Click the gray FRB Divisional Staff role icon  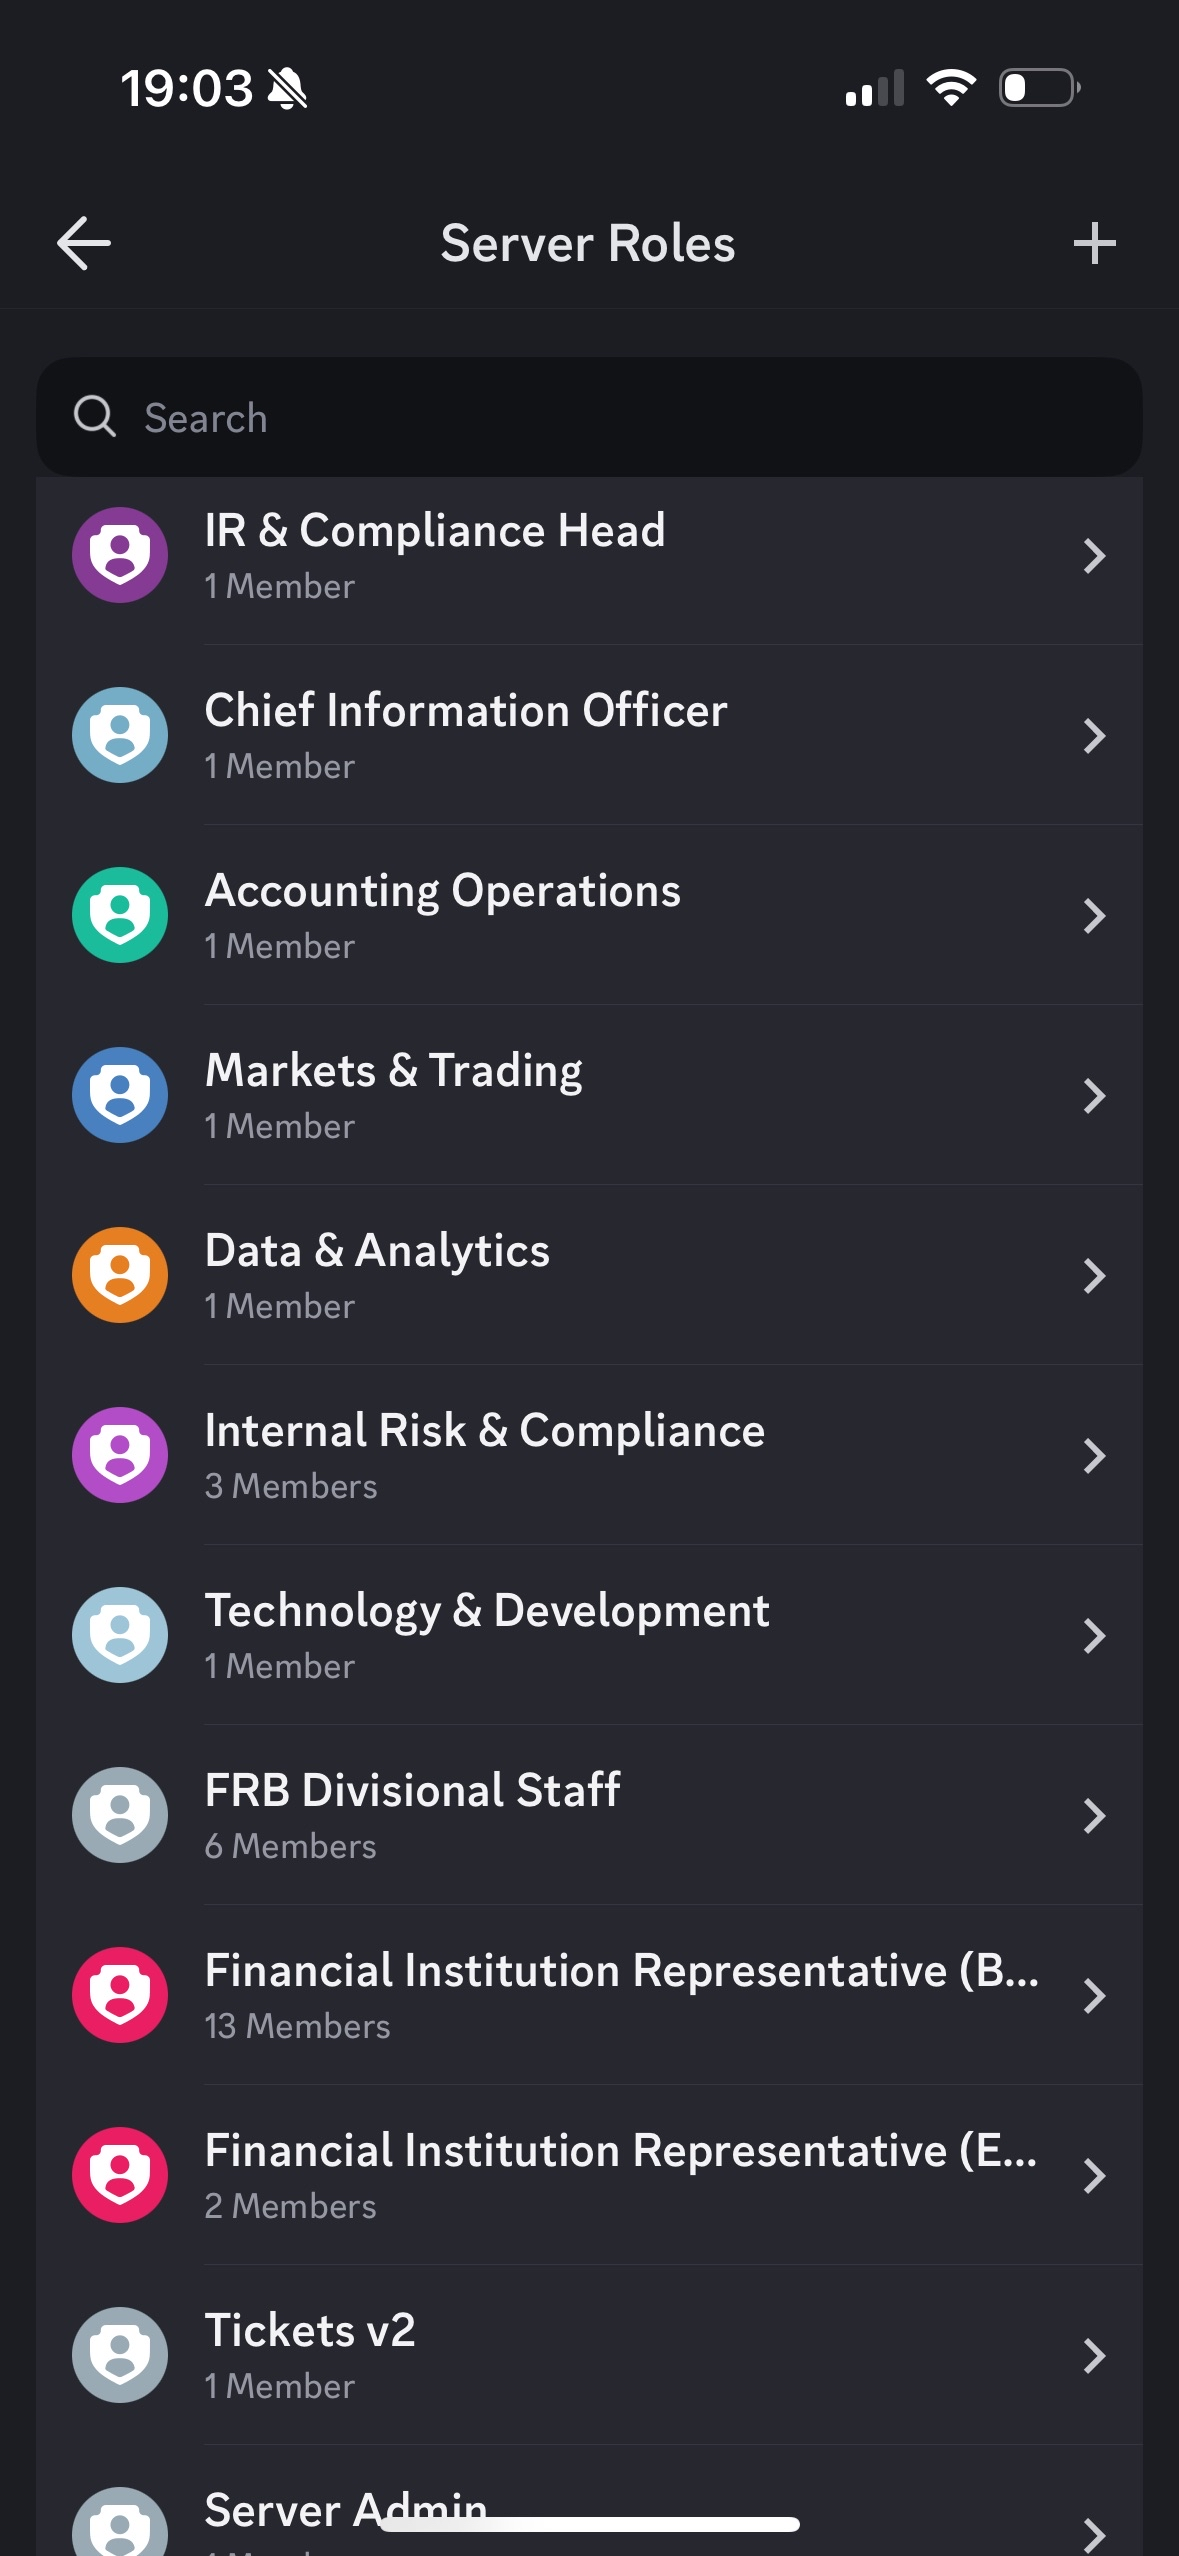120,1815
